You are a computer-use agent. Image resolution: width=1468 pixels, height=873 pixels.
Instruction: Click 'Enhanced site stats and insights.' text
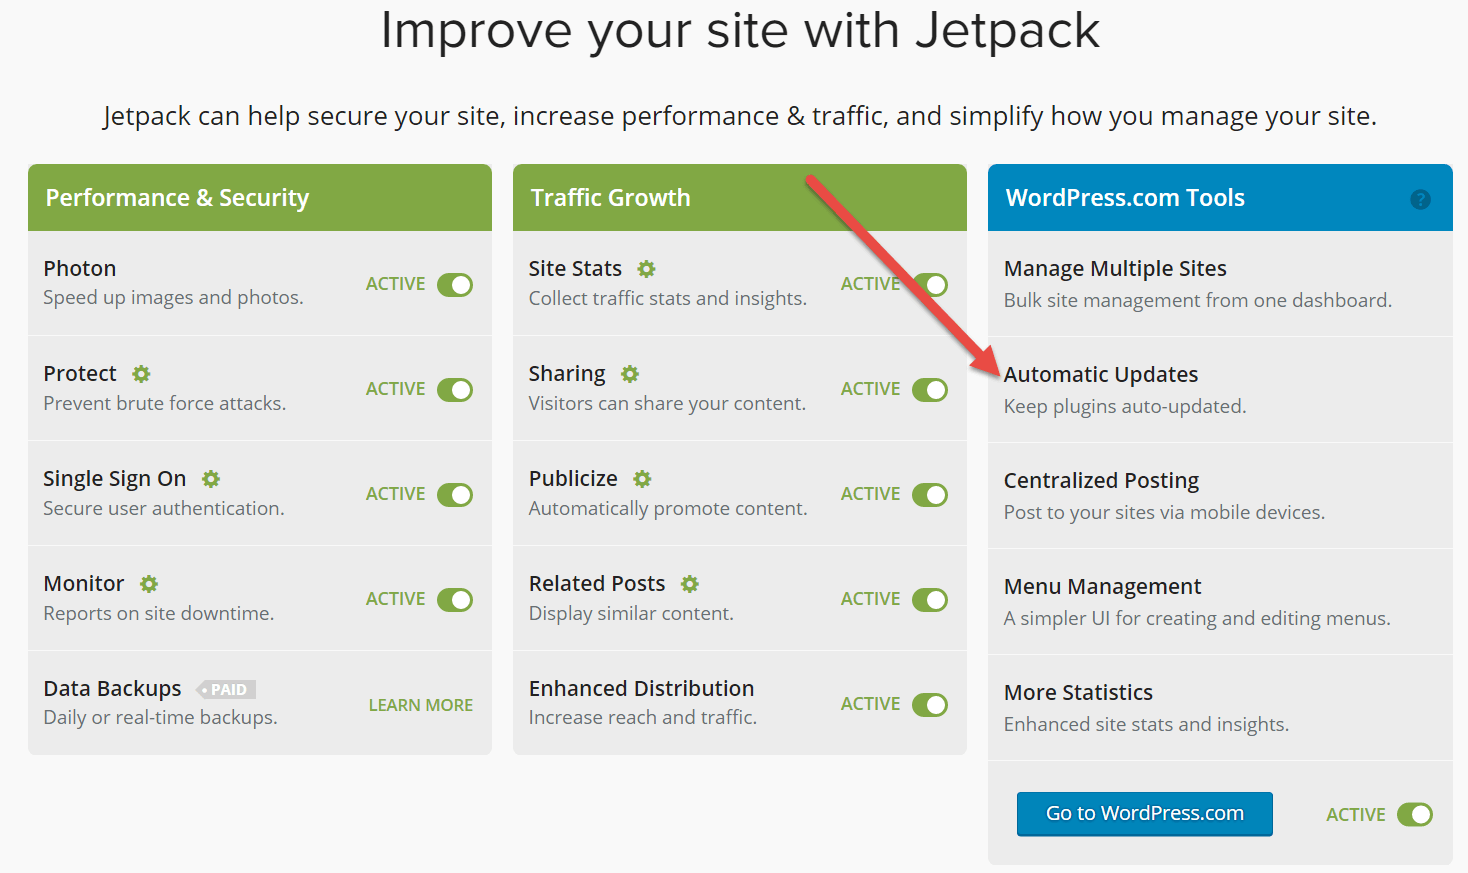(x=1146, y=725)
